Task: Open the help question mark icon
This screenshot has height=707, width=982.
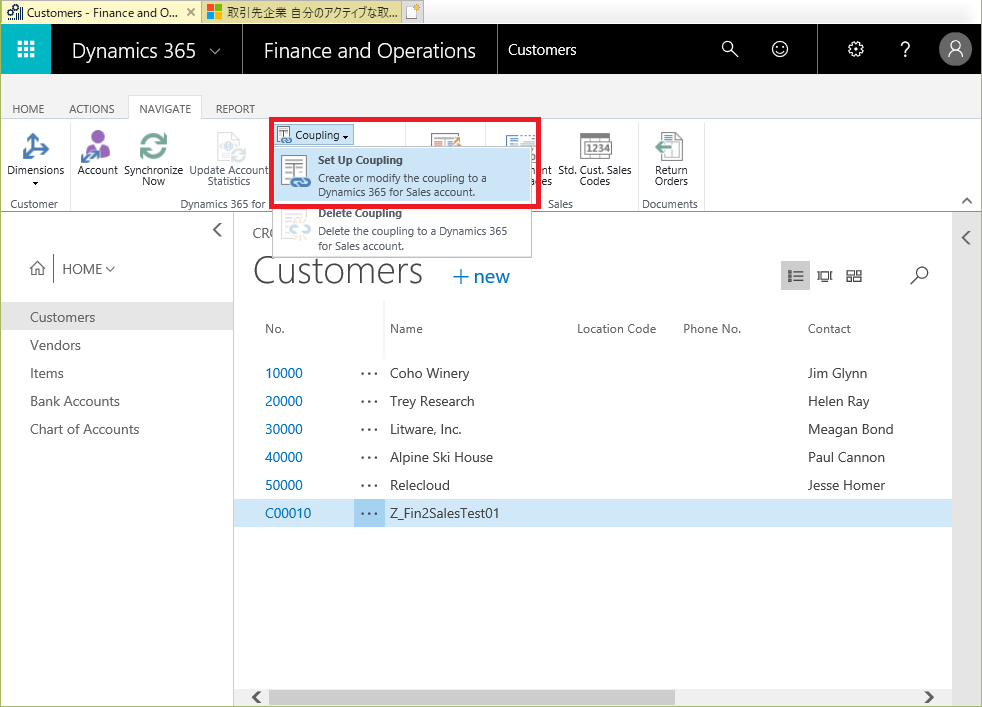Action: [905, 49]
